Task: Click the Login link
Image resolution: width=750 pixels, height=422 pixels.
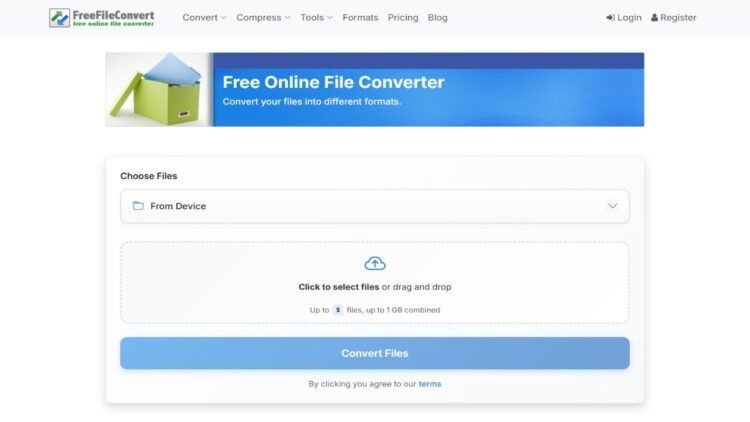Action: (x=624, y=18)
